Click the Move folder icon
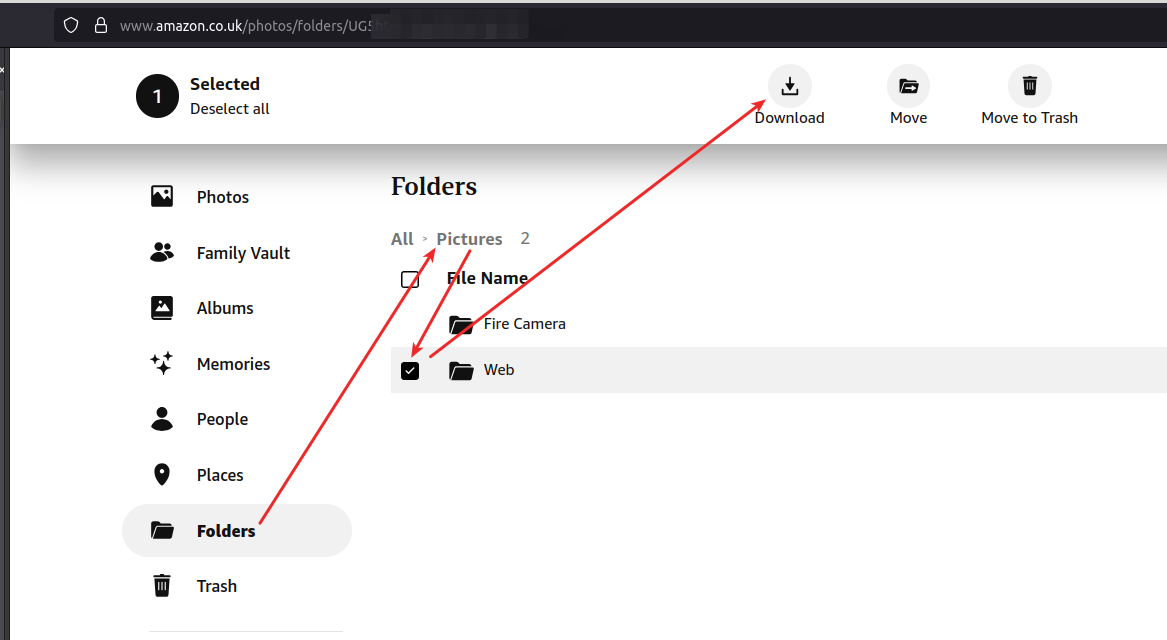1167x640 pixels. point(908,86)
